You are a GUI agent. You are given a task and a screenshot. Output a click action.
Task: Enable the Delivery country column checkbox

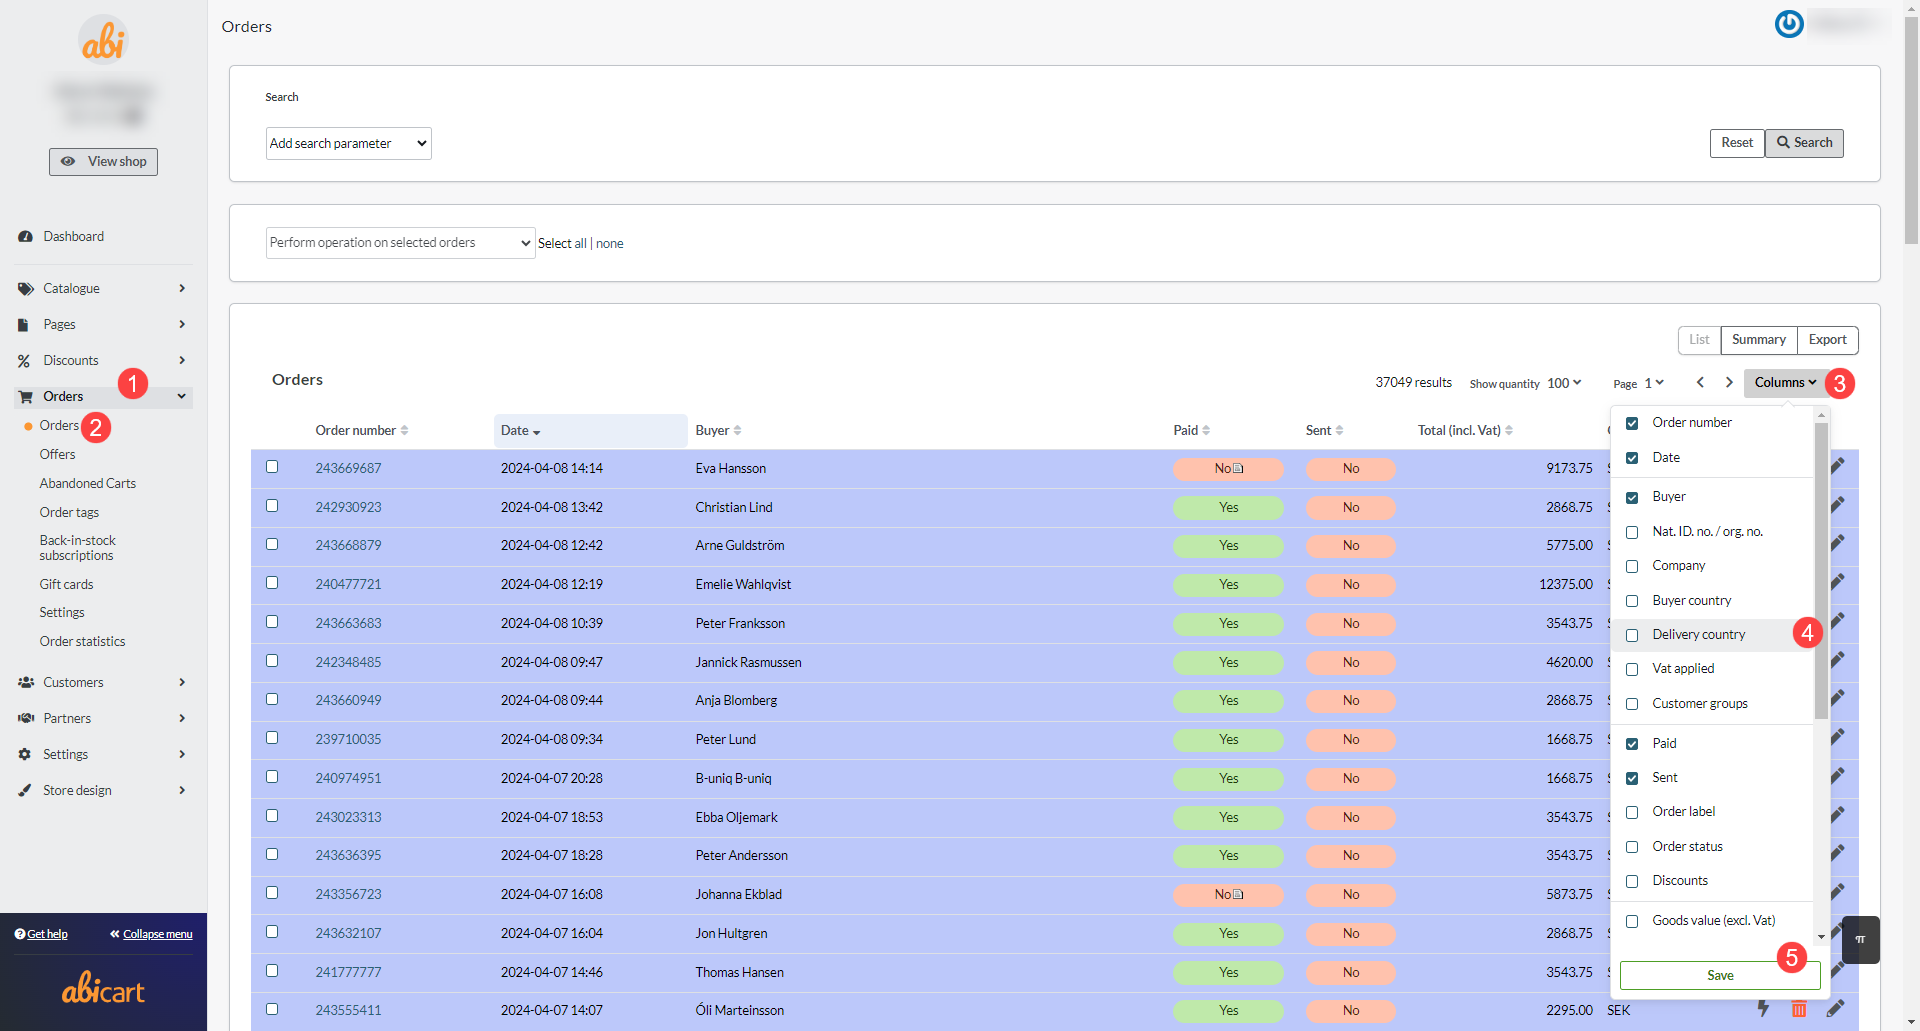[1632, 636]
